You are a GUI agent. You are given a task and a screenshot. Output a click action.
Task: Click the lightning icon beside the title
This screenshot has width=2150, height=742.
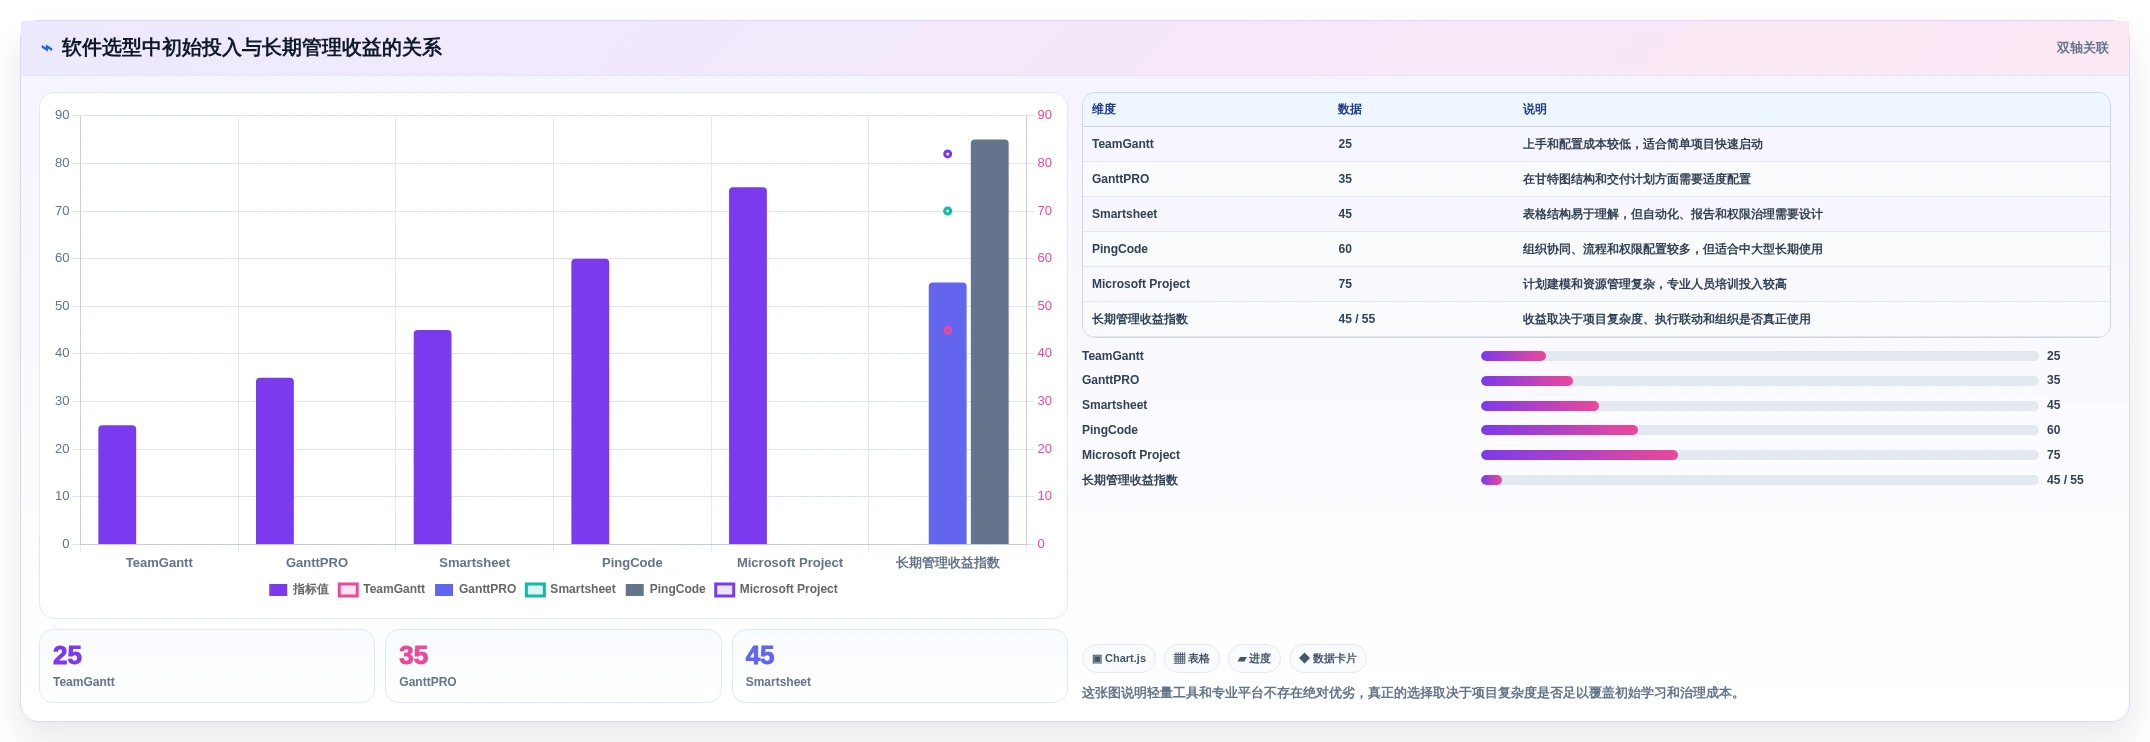[x=47, y=48]
